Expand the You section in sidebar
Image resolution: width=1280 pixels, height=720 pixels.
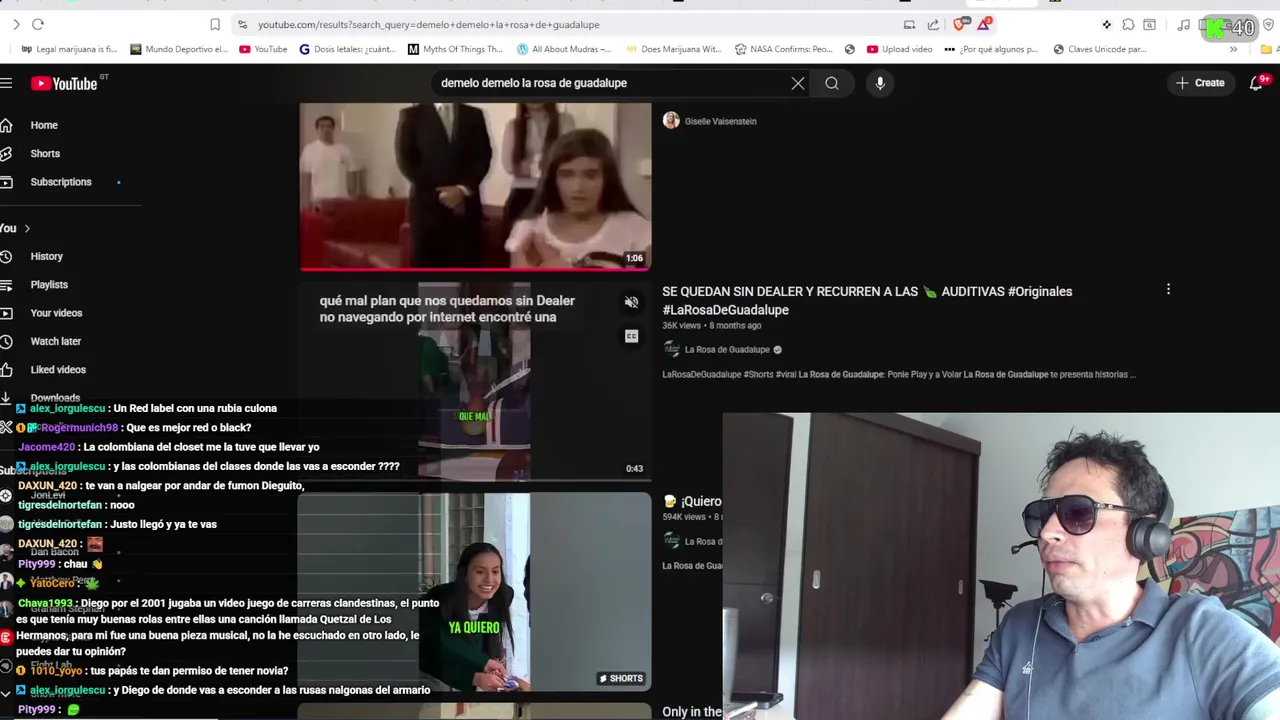[x=14, y=228]
